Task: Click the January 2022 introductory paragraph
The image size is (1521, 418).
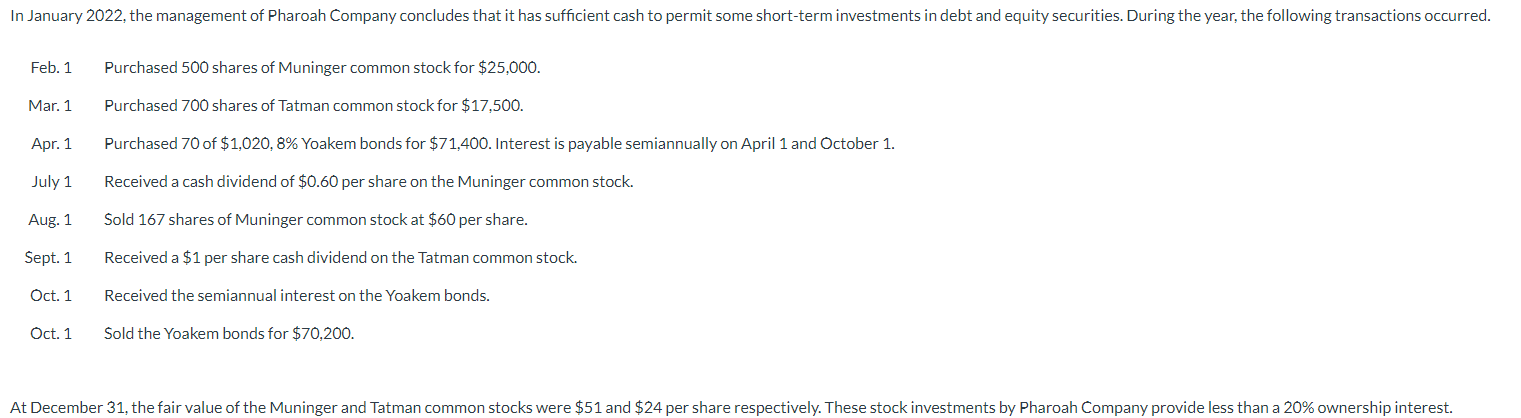Action: (x=750, y=18)
